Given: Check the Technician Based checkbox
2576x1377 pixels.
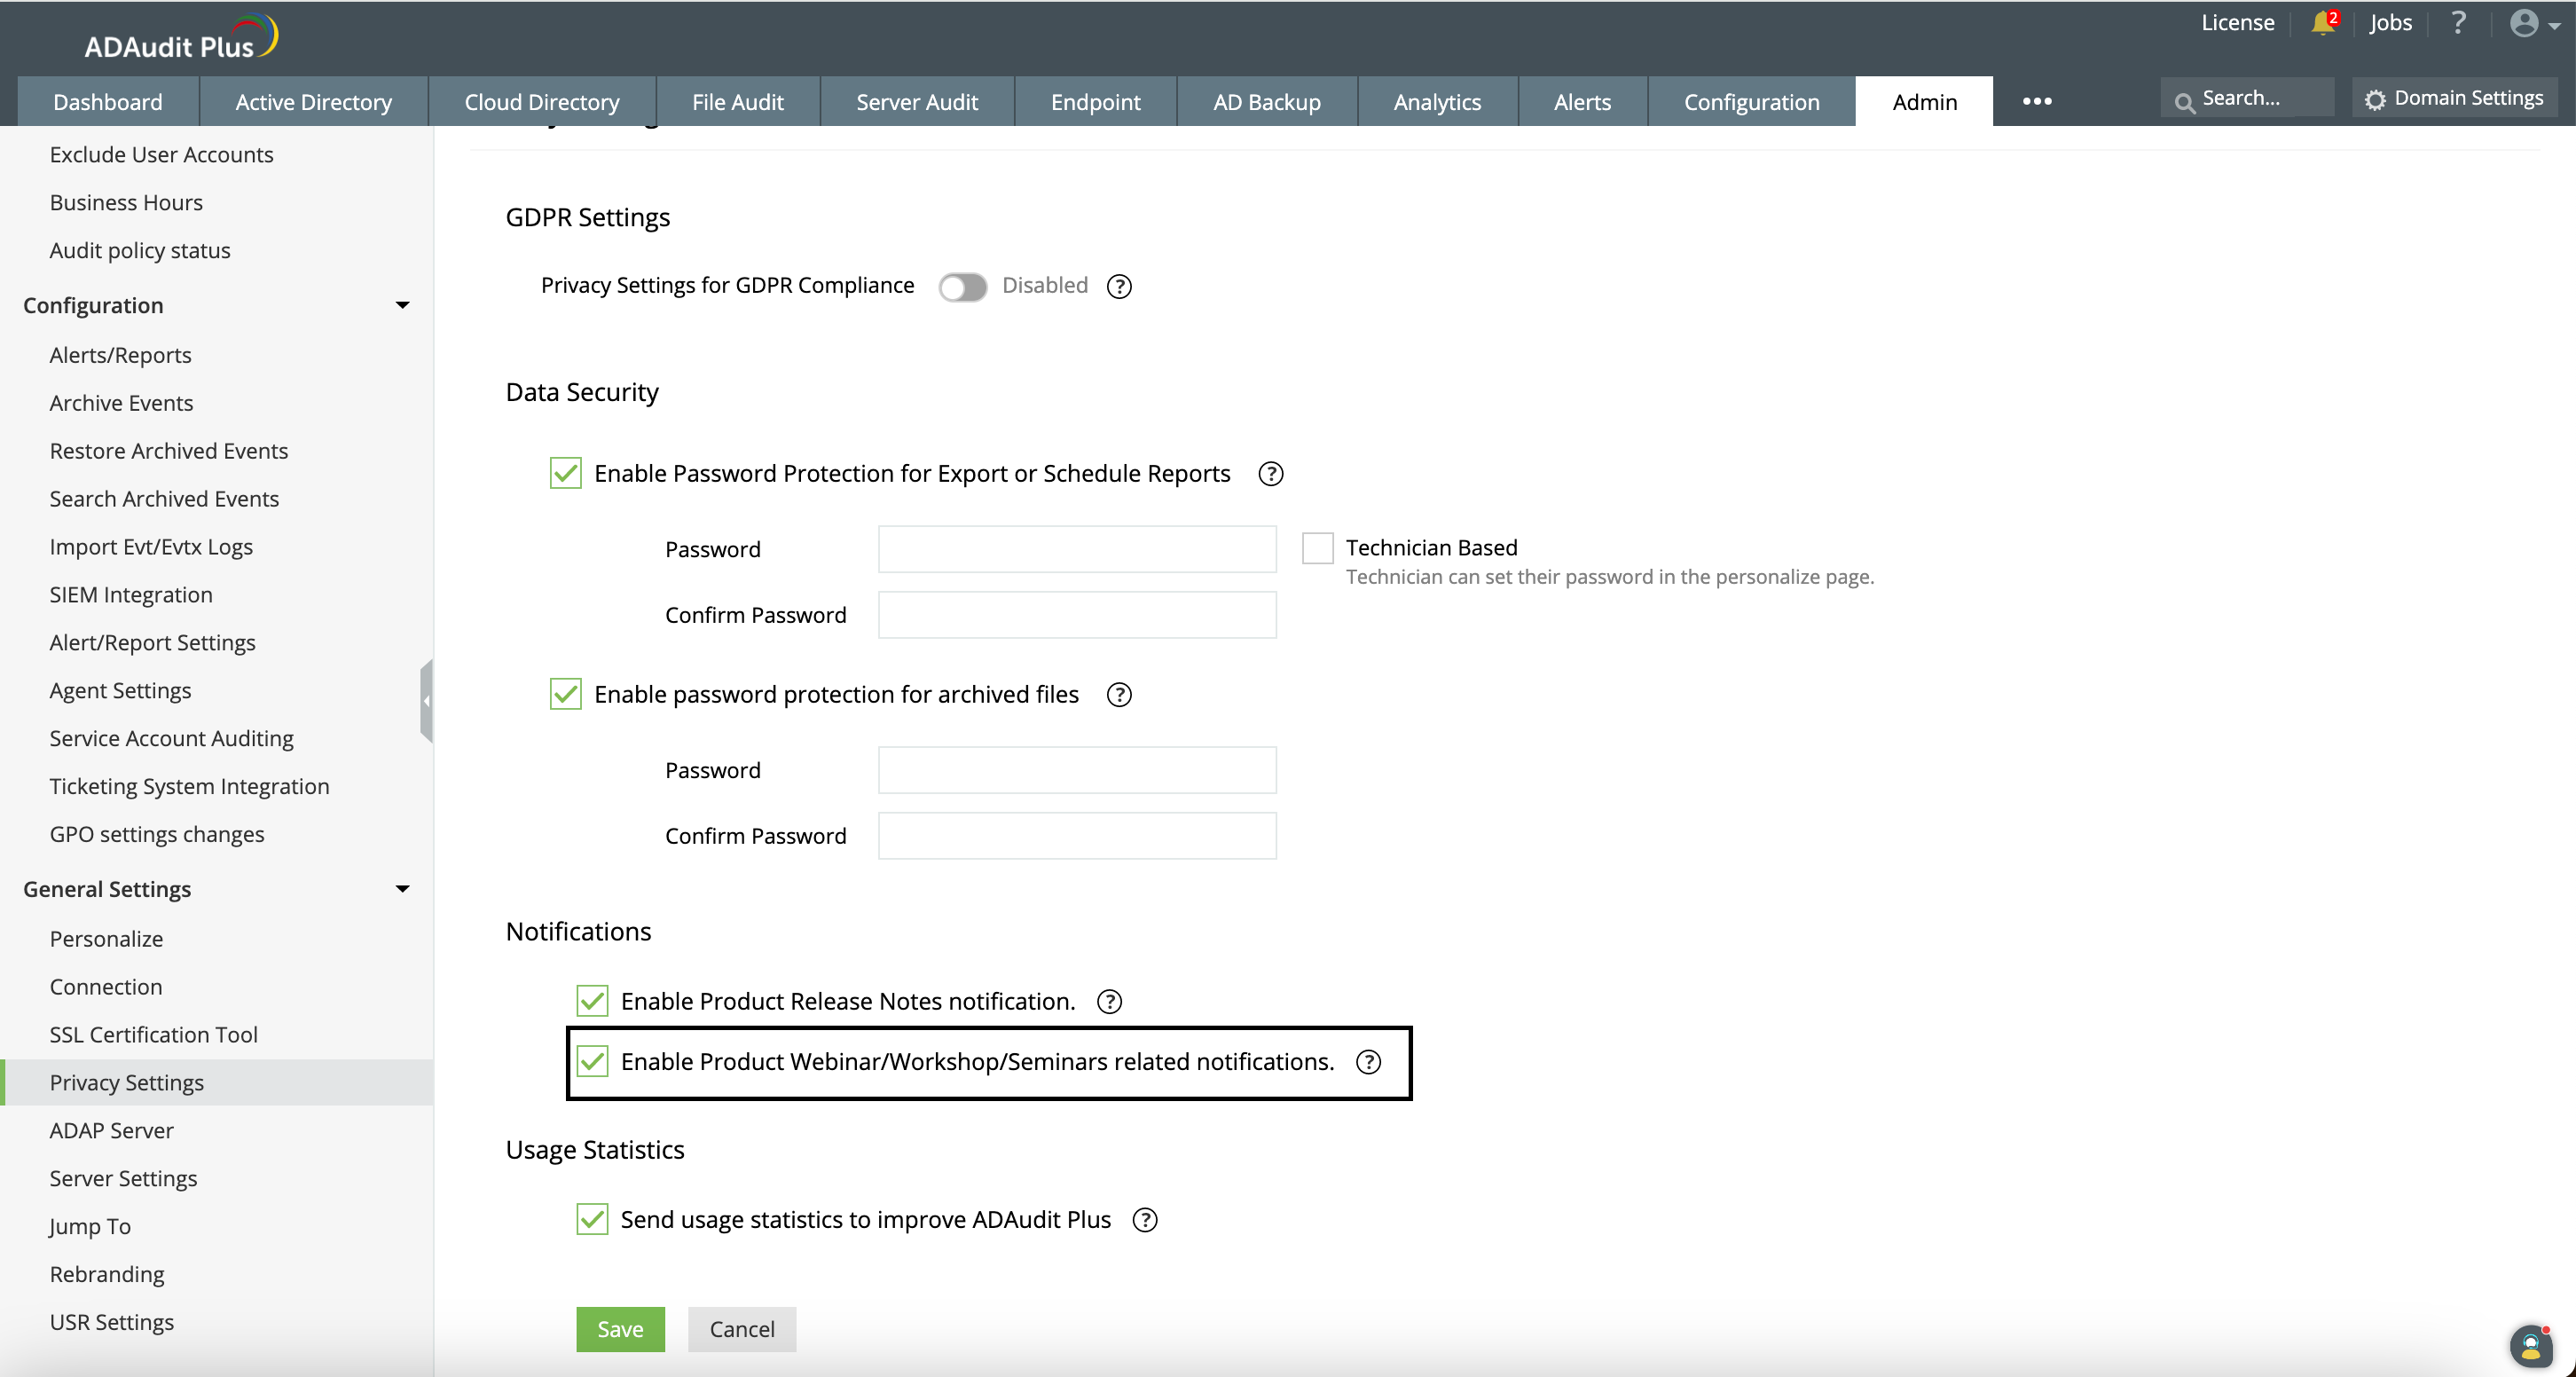Looking at the screenshot, I should (1317, 548).
